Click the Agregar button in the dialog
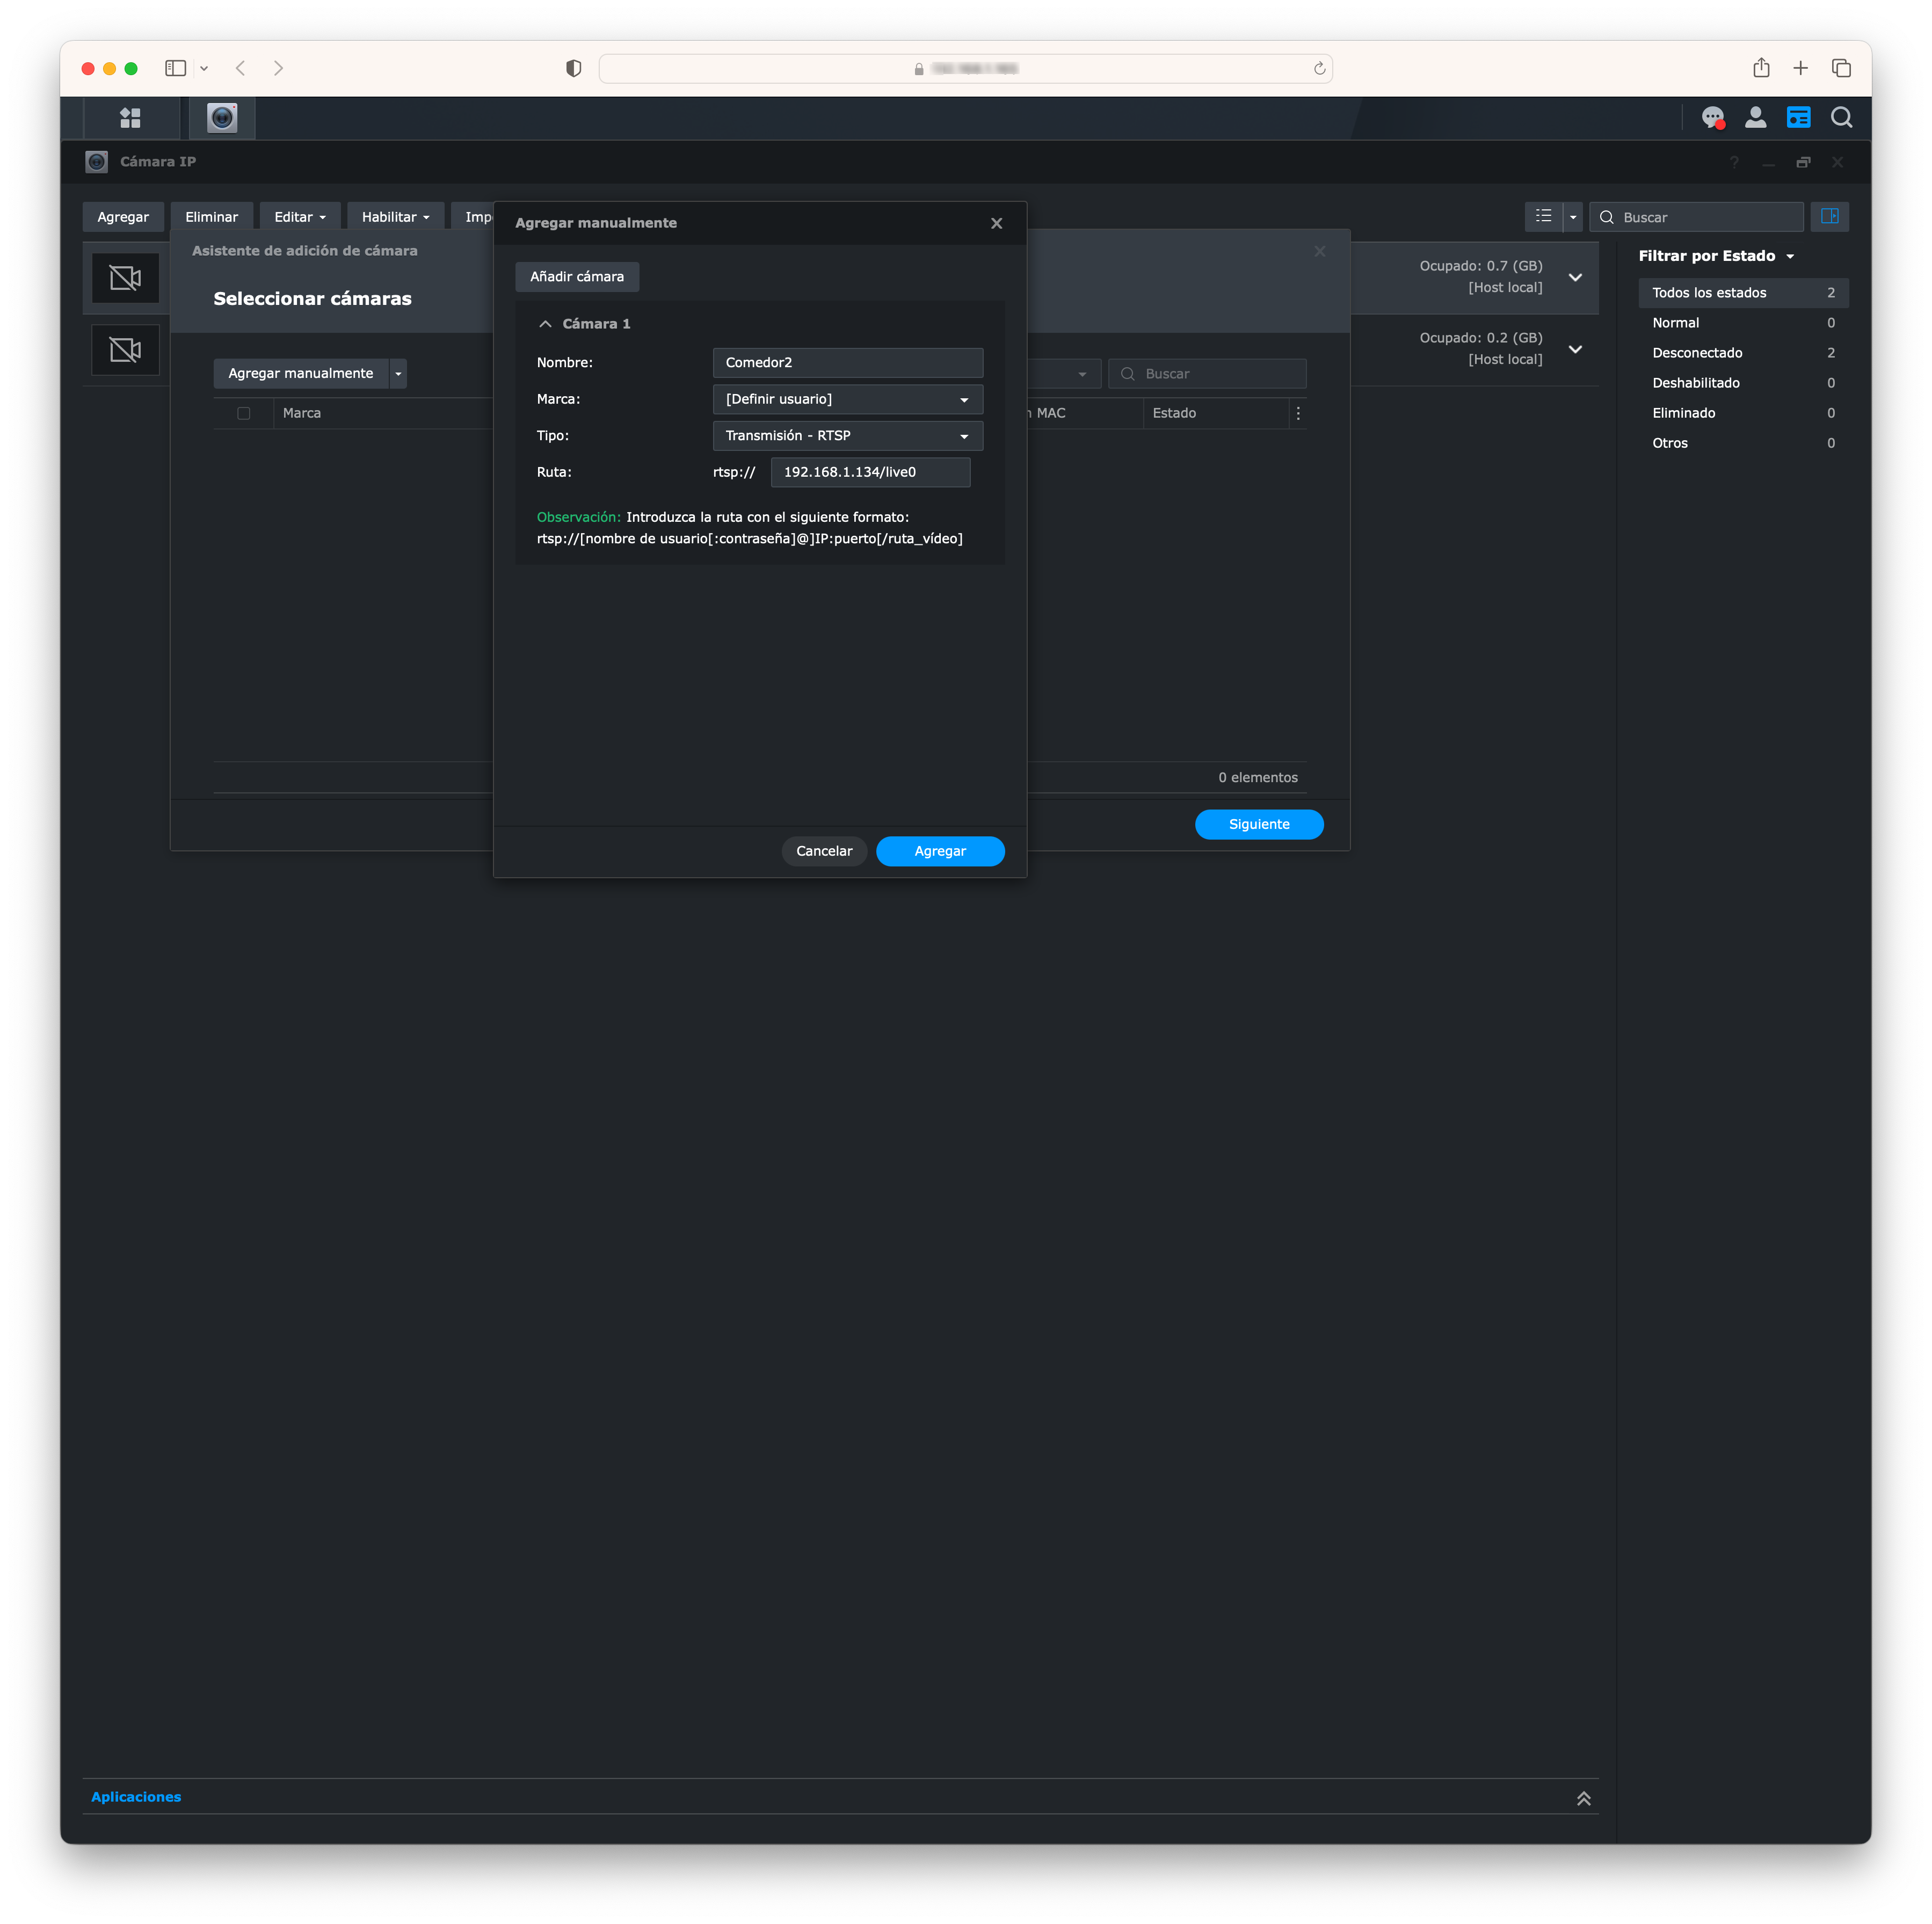 (x=939, y=851)
